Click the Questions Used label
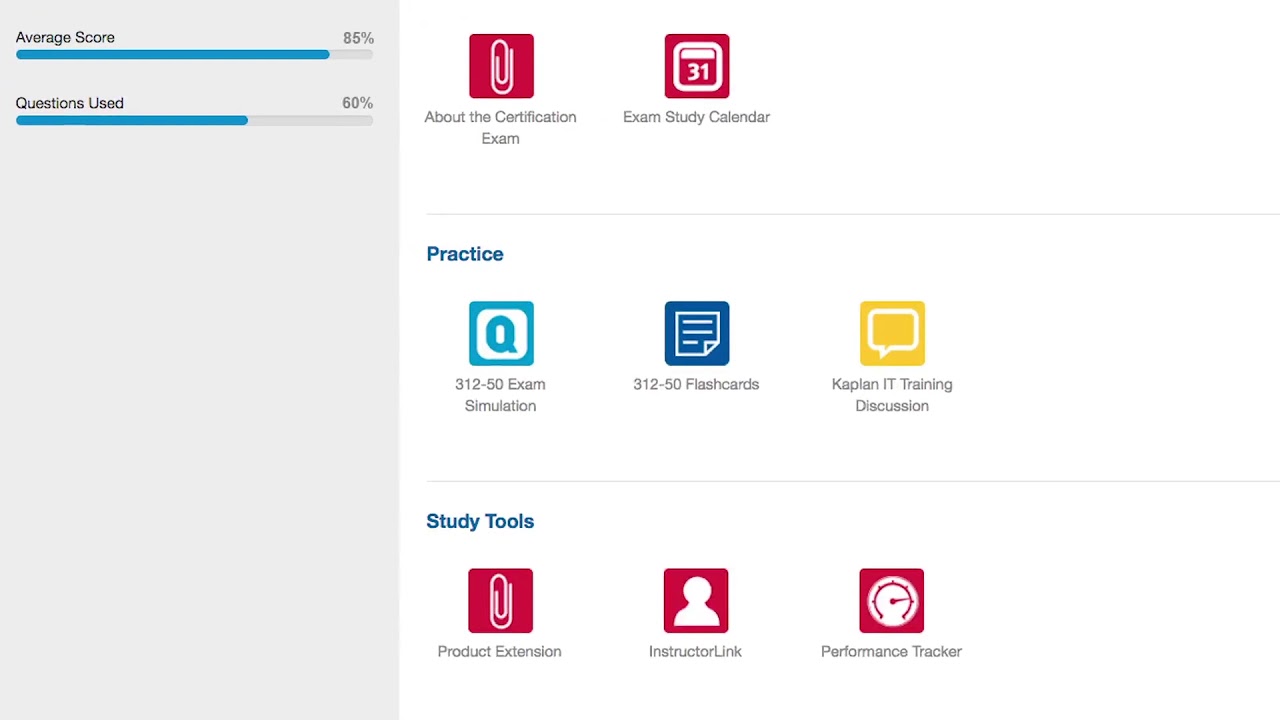Screen dimensions: 1280x720 coord(70,103)
